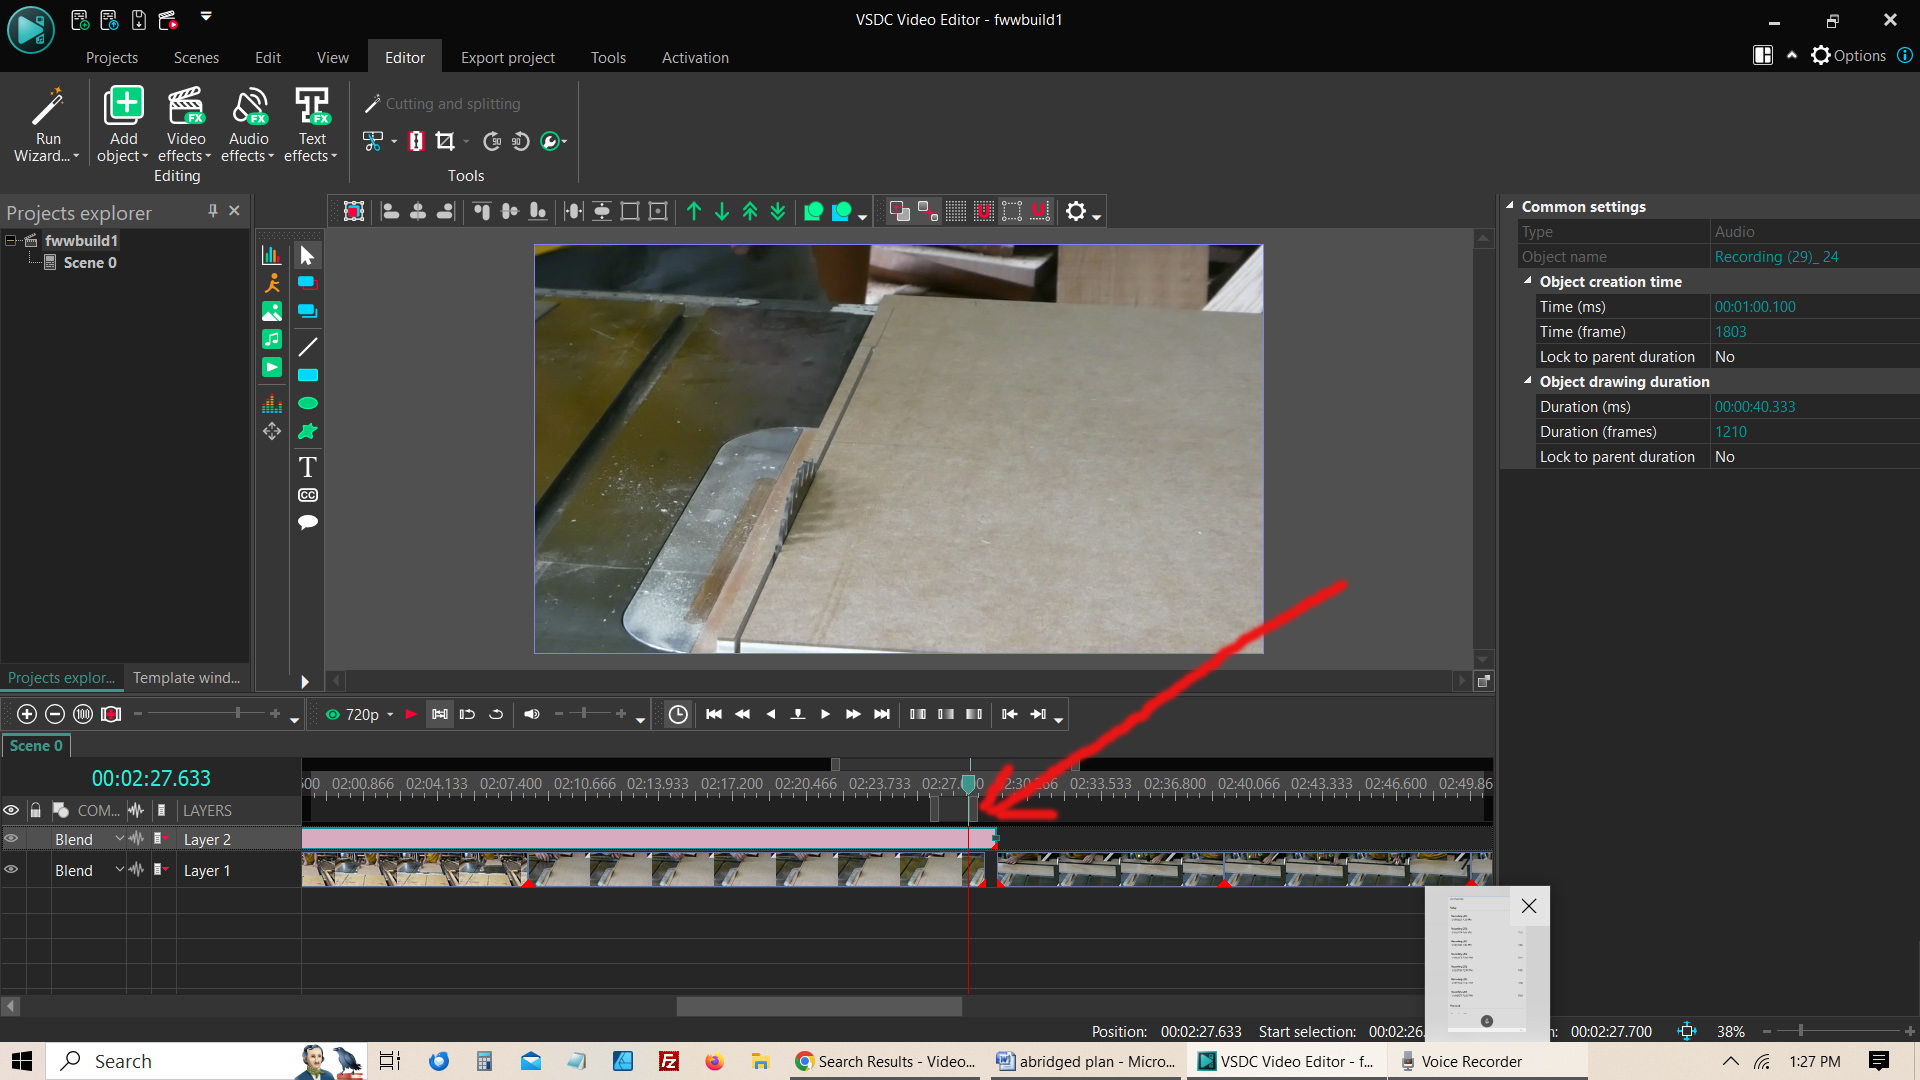Toggle Layer 1 visibility eye
1920x1080 pixels.
[11, 870]
